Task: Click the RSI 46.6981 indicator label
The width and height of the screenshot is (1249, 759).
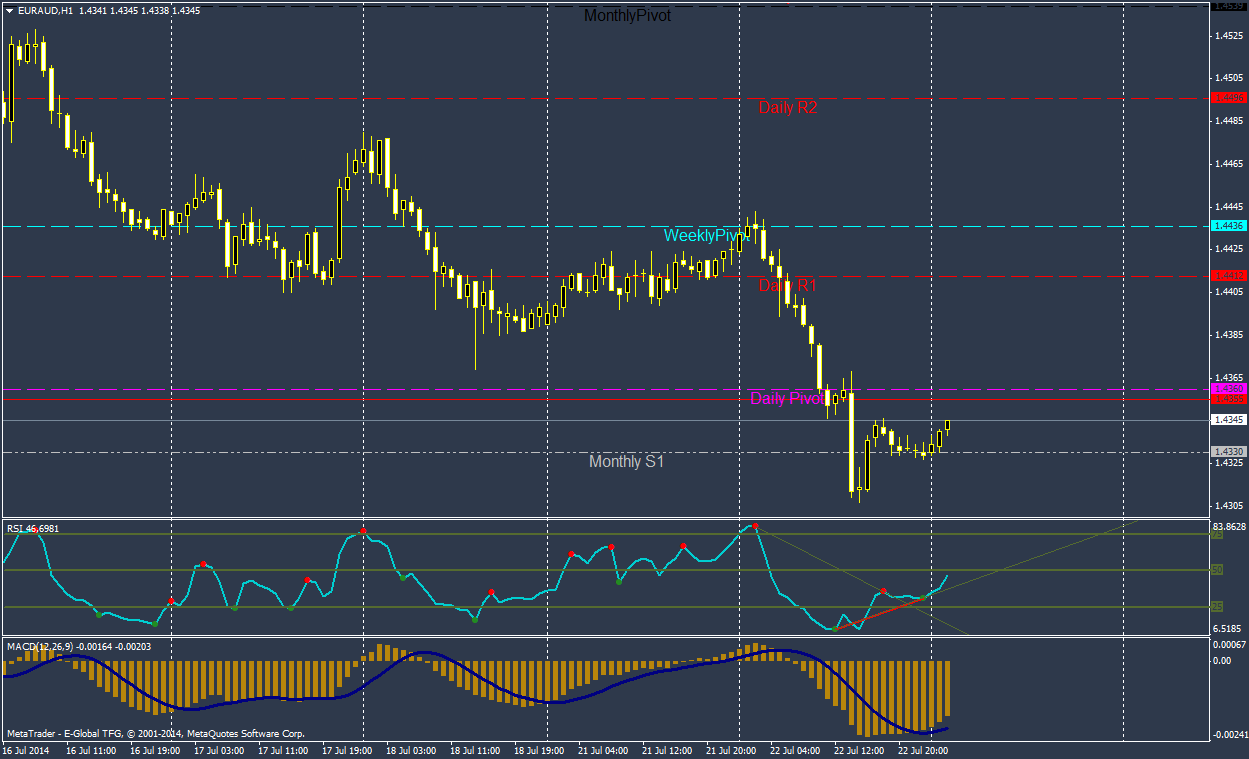Action: tap(33, 528)
